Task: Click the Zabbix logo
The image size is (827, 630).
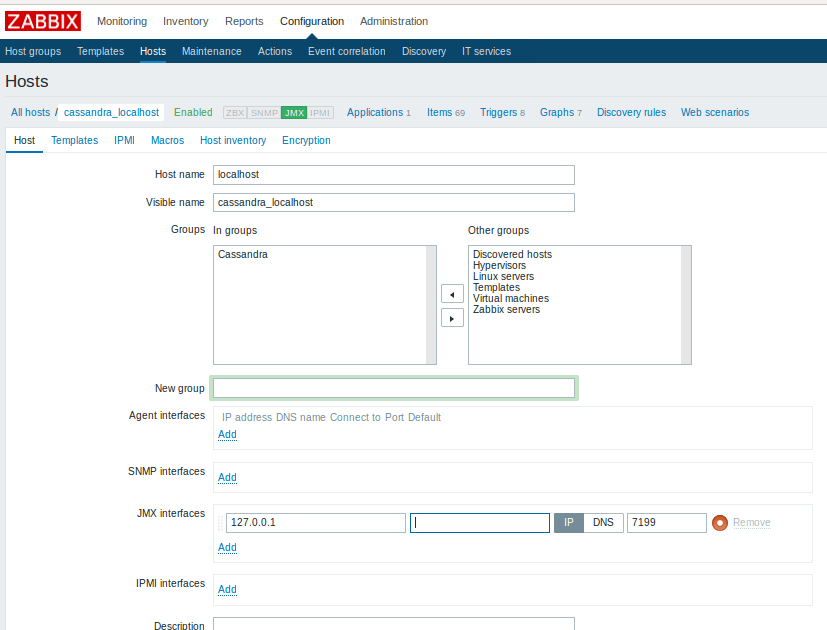Action: point(43,21)
